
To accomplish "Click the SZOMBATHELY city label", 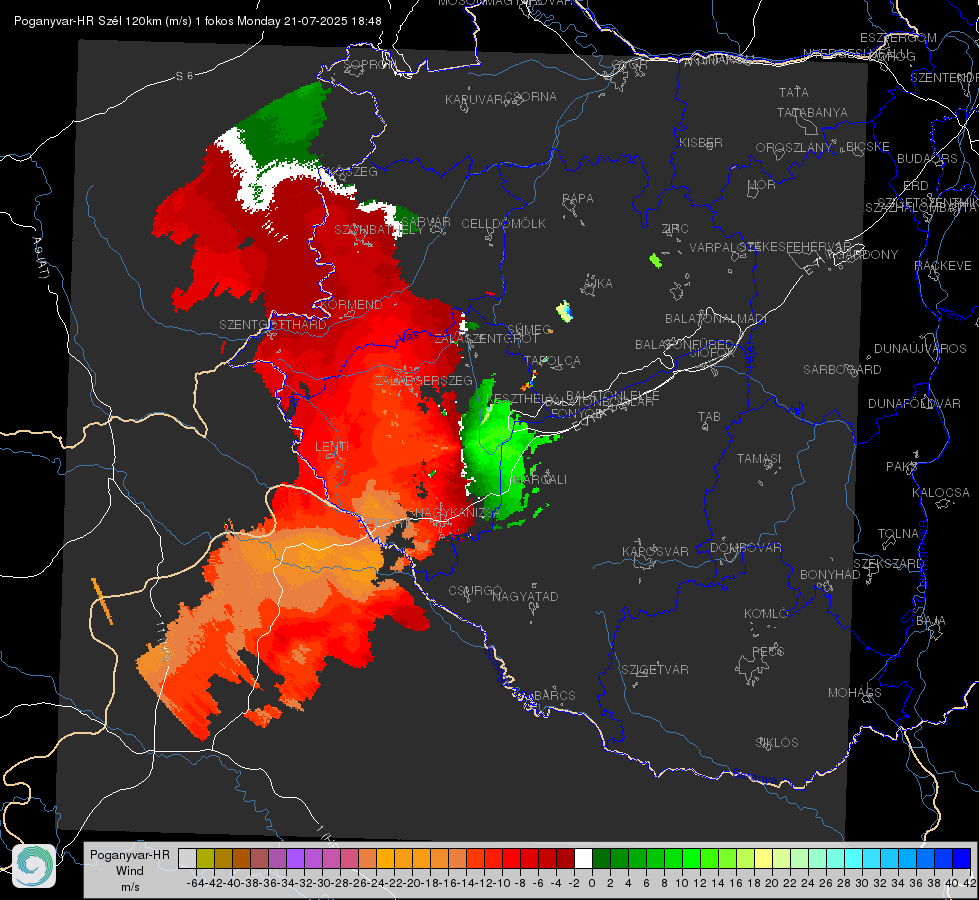I will point(379,230).
